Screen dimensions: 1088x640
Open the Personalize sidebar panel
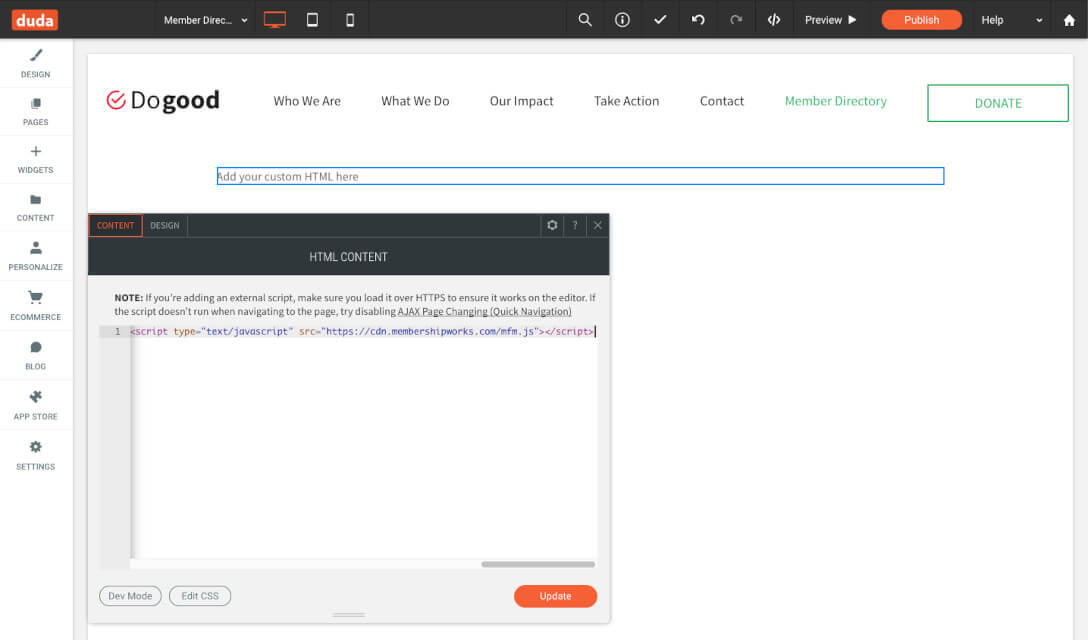click(35, 255)
